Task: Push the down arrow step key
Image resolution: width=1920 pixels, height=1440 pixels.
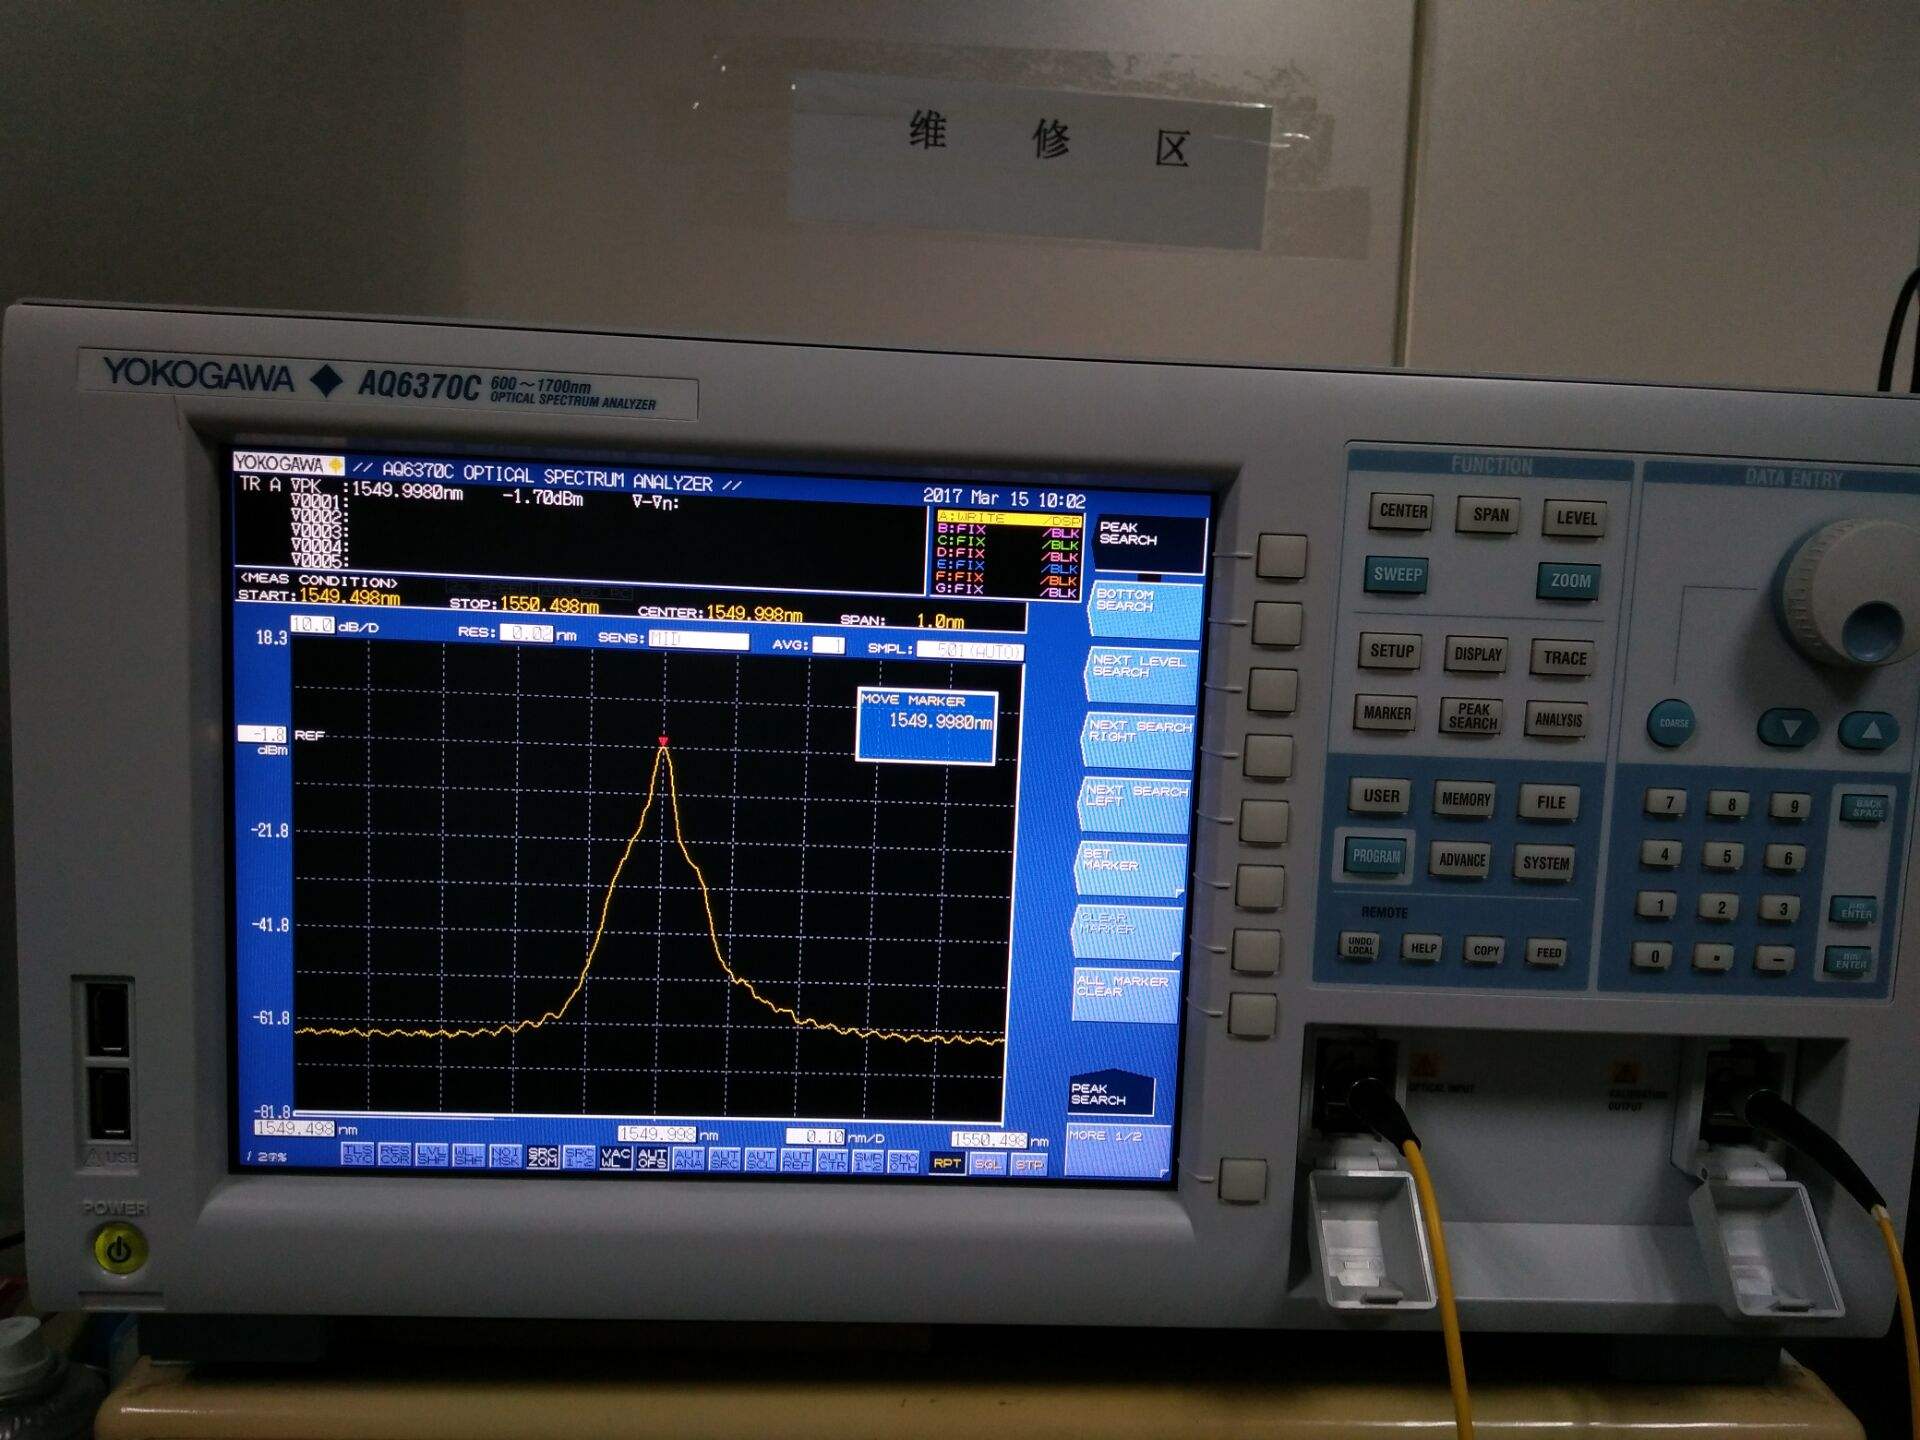Action: [1790, 728]
